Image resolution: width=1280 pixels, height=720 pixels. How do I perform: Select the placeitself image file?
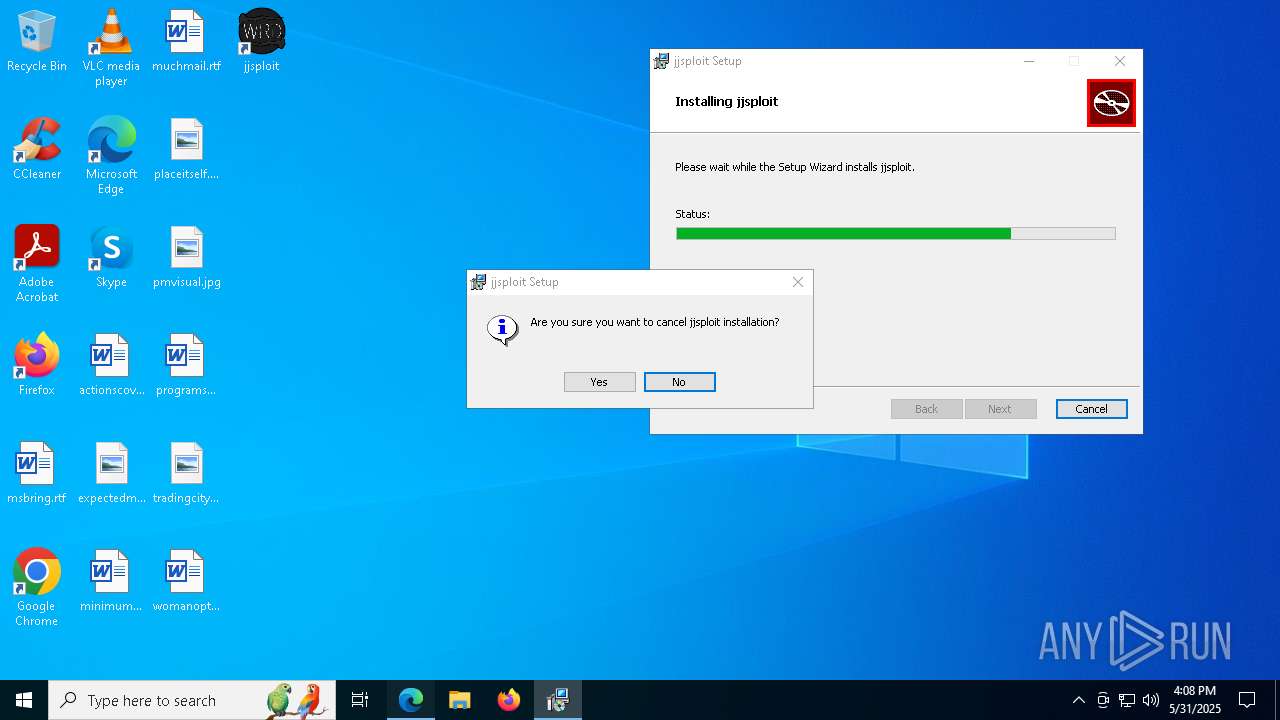(186, 149)
